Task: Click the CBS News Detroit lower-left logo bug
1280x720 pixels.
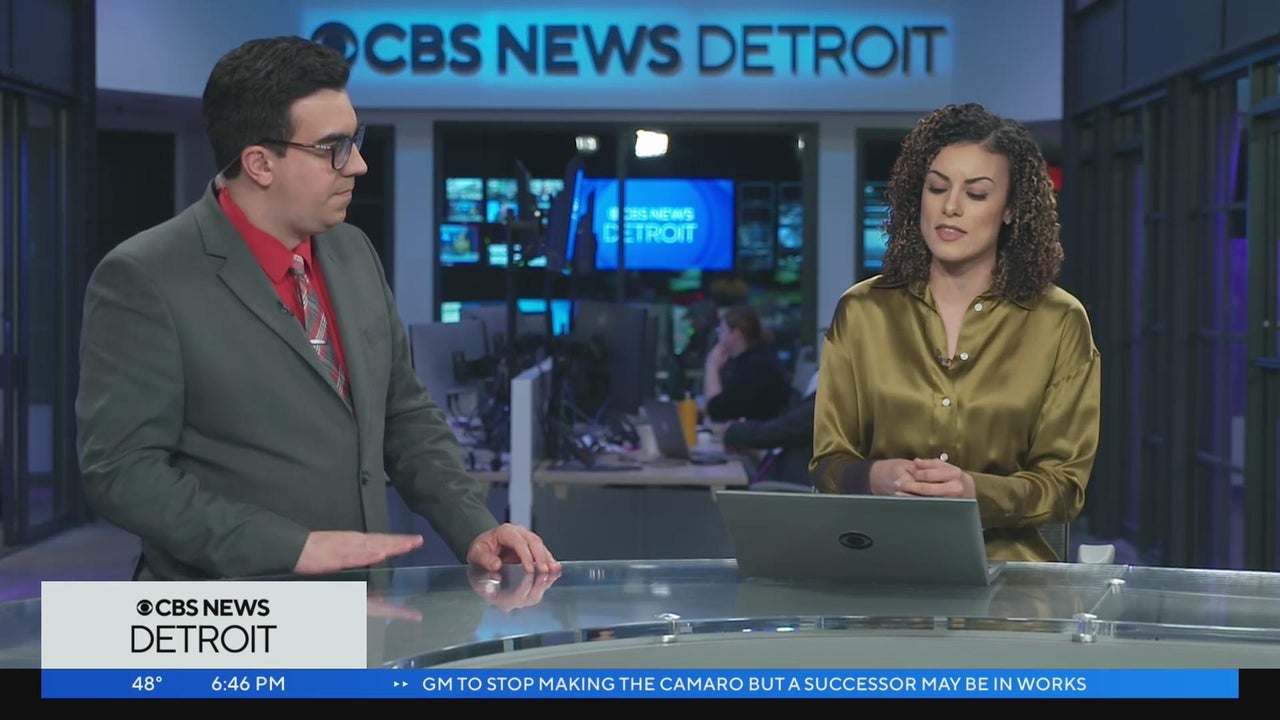Action: point(203,624)
